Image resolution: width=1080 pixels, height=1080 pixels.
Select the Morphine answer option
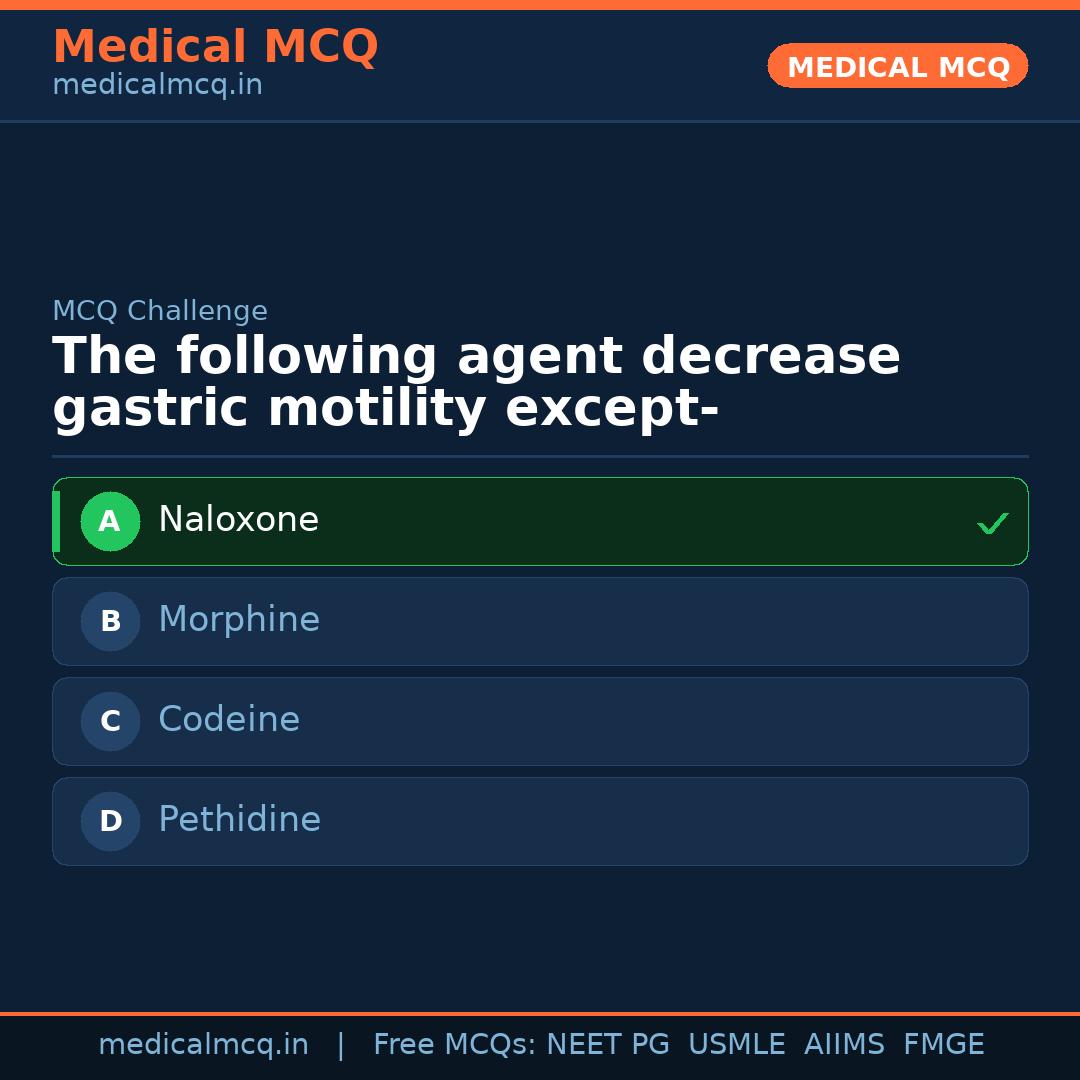pos(540,621)
